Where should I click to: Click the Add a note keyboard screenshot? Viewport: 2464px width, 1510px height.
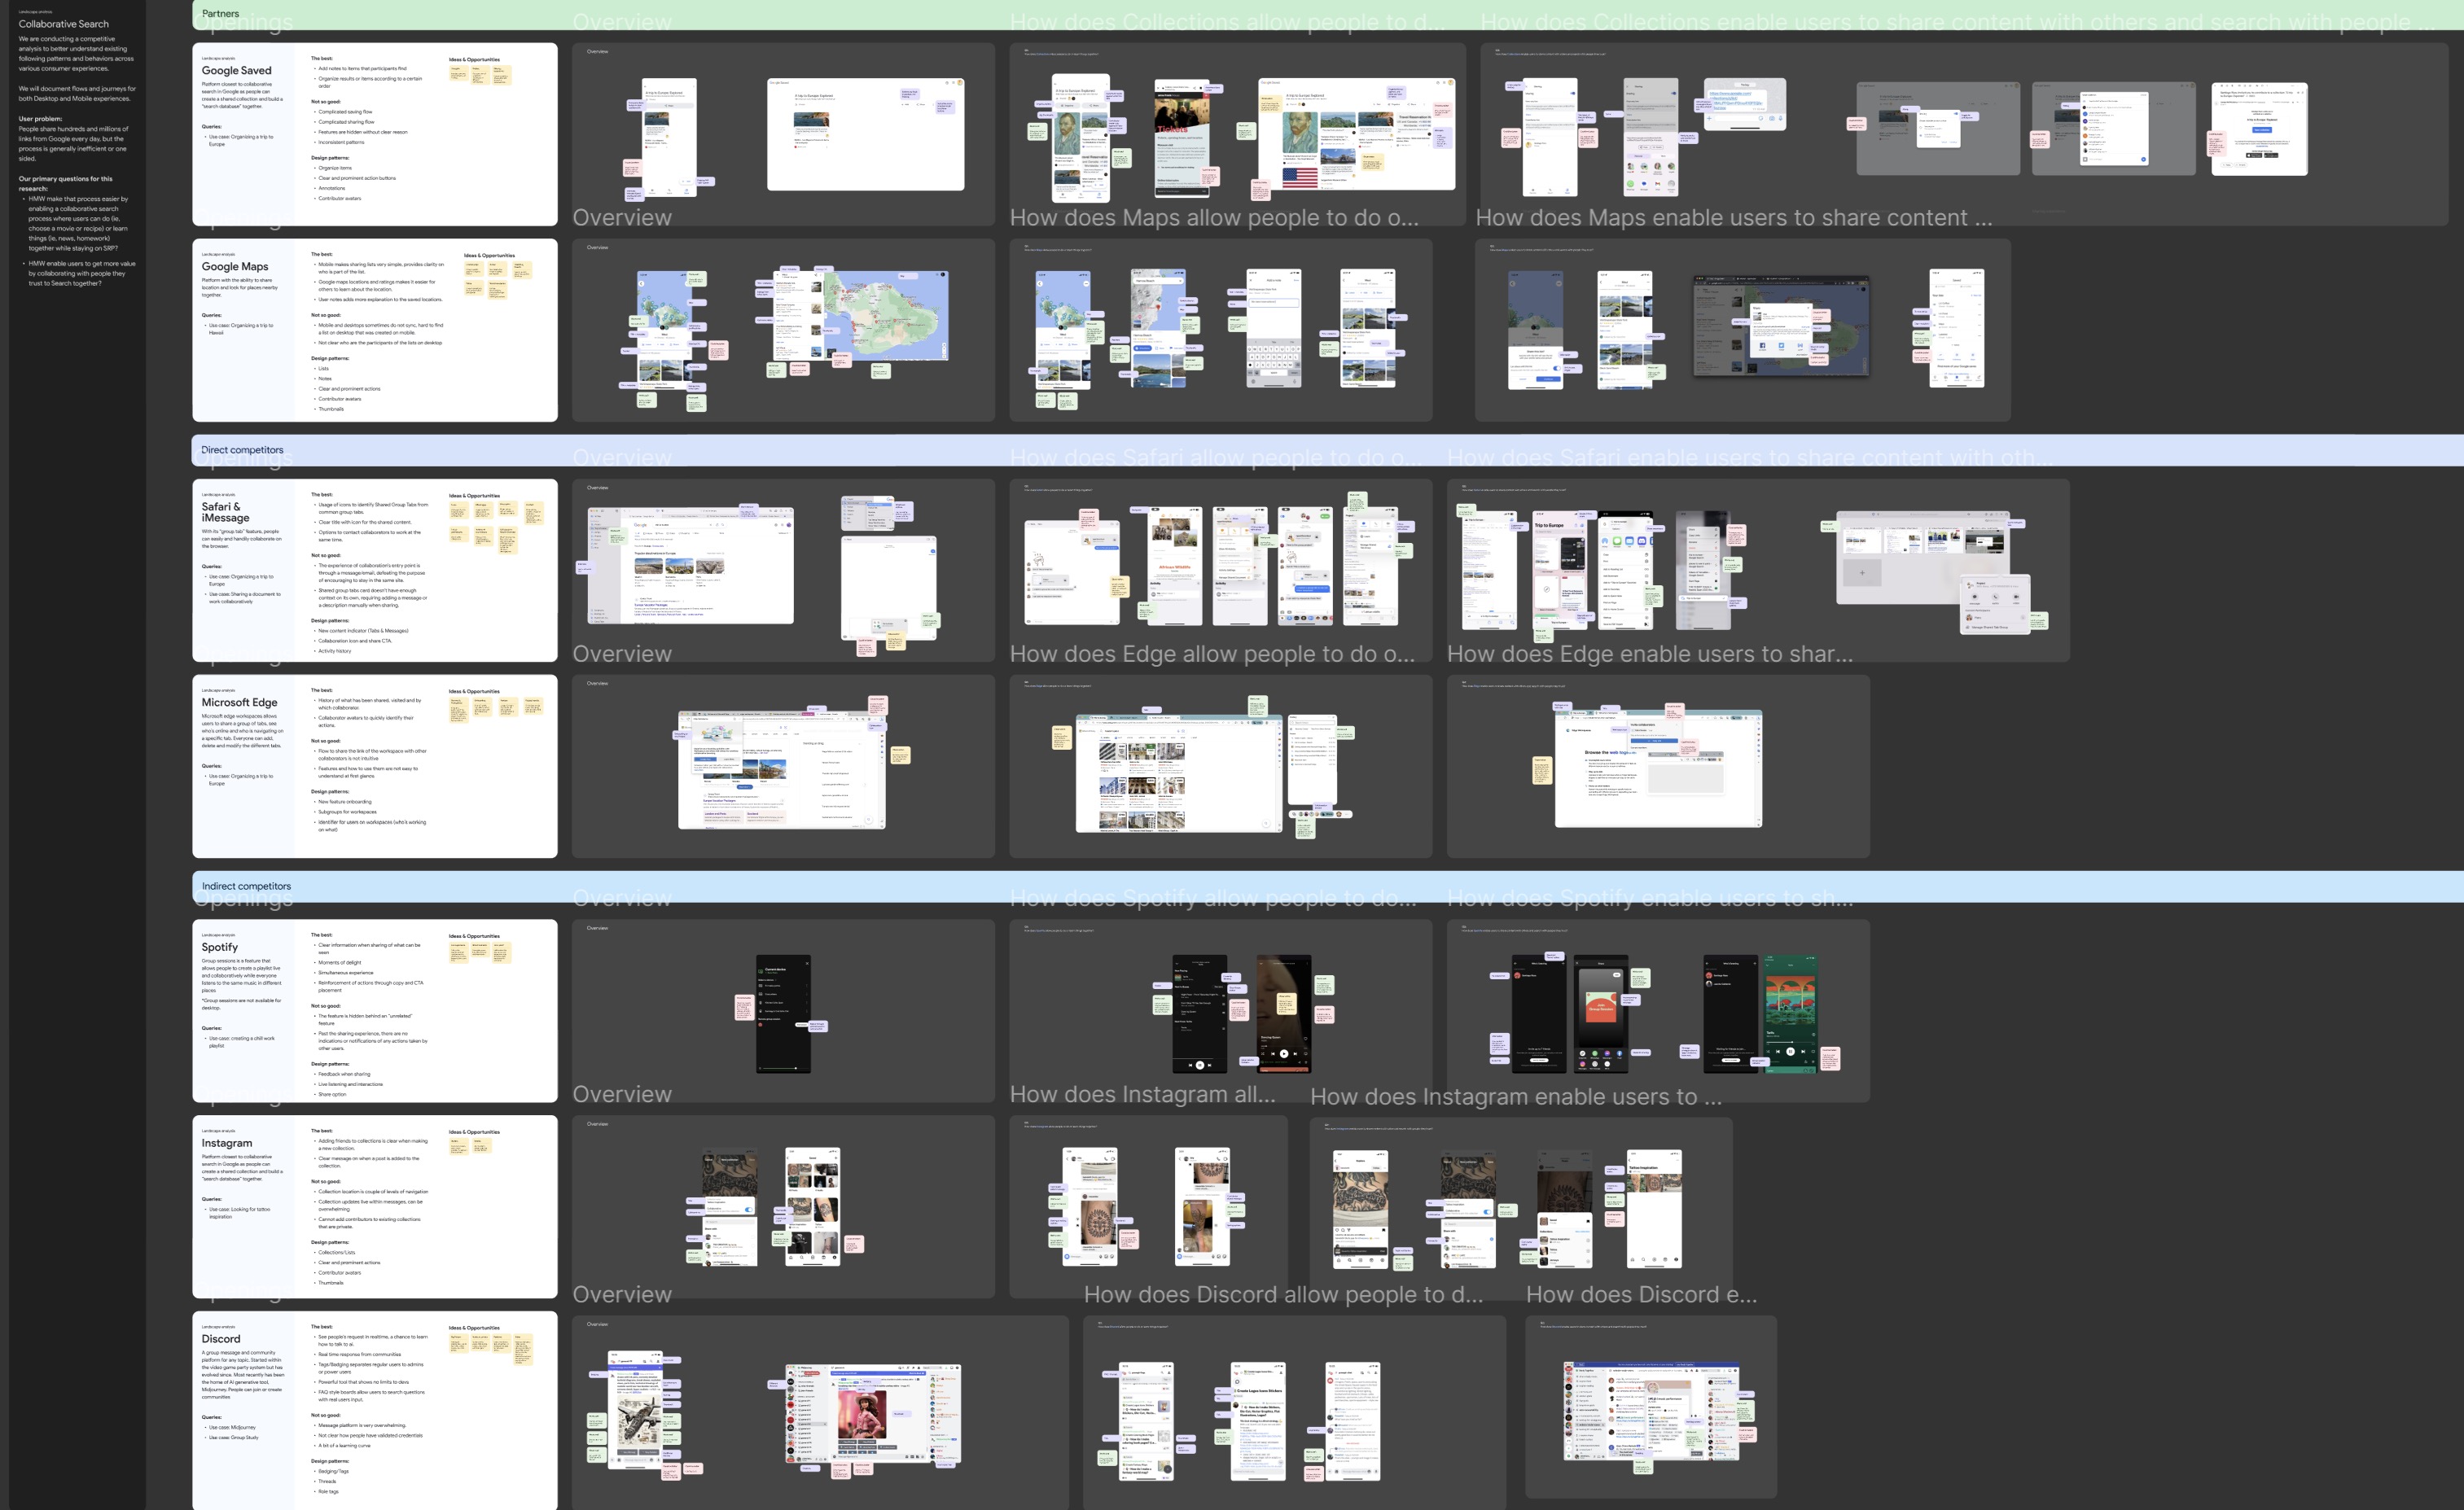point(1273,328)
